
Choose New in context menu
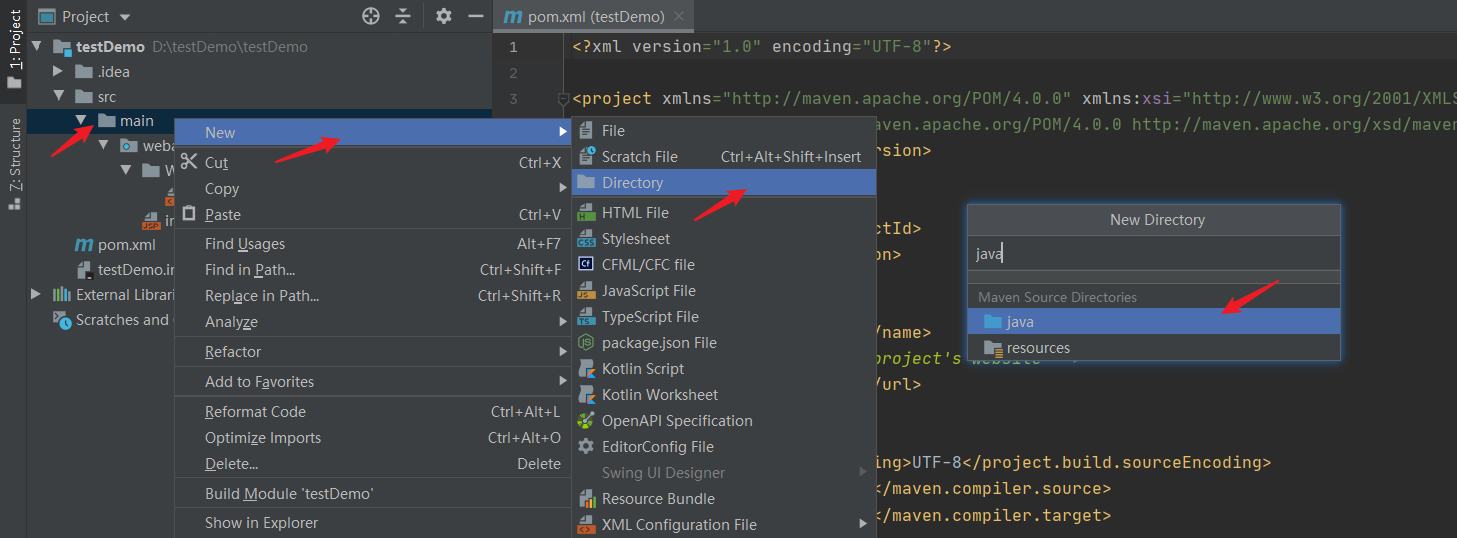(373, 133)
